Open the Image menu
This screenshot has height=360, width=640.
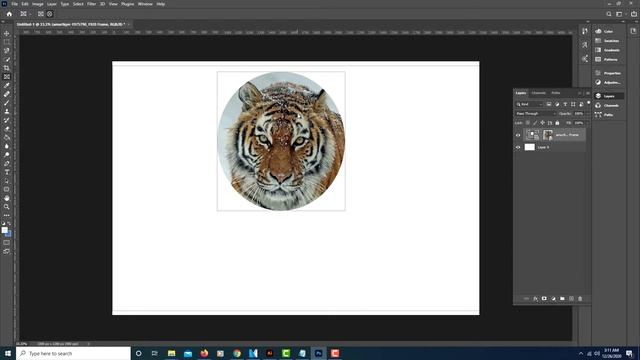click(x=38, y=4)
